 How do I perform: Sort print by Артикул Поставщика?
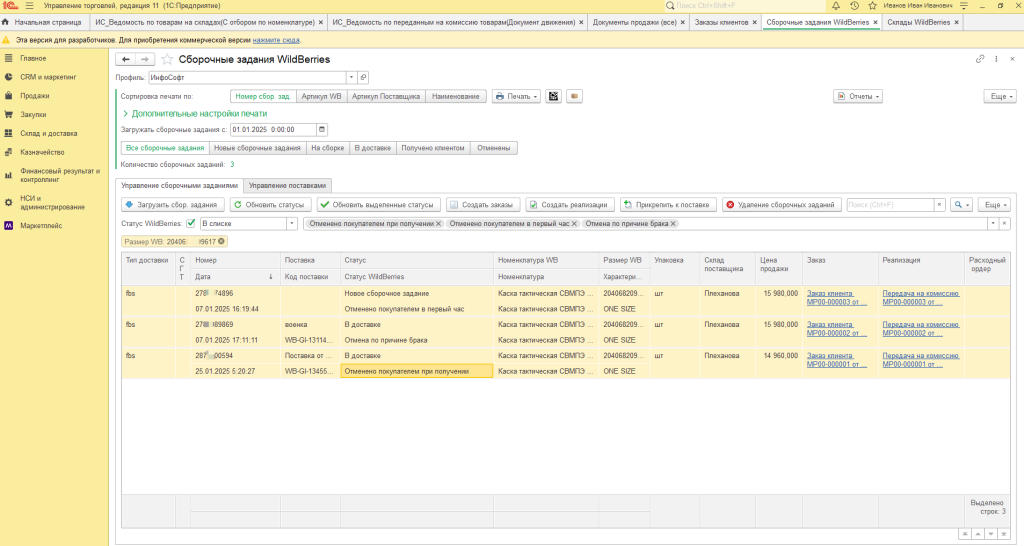[386, 96]
